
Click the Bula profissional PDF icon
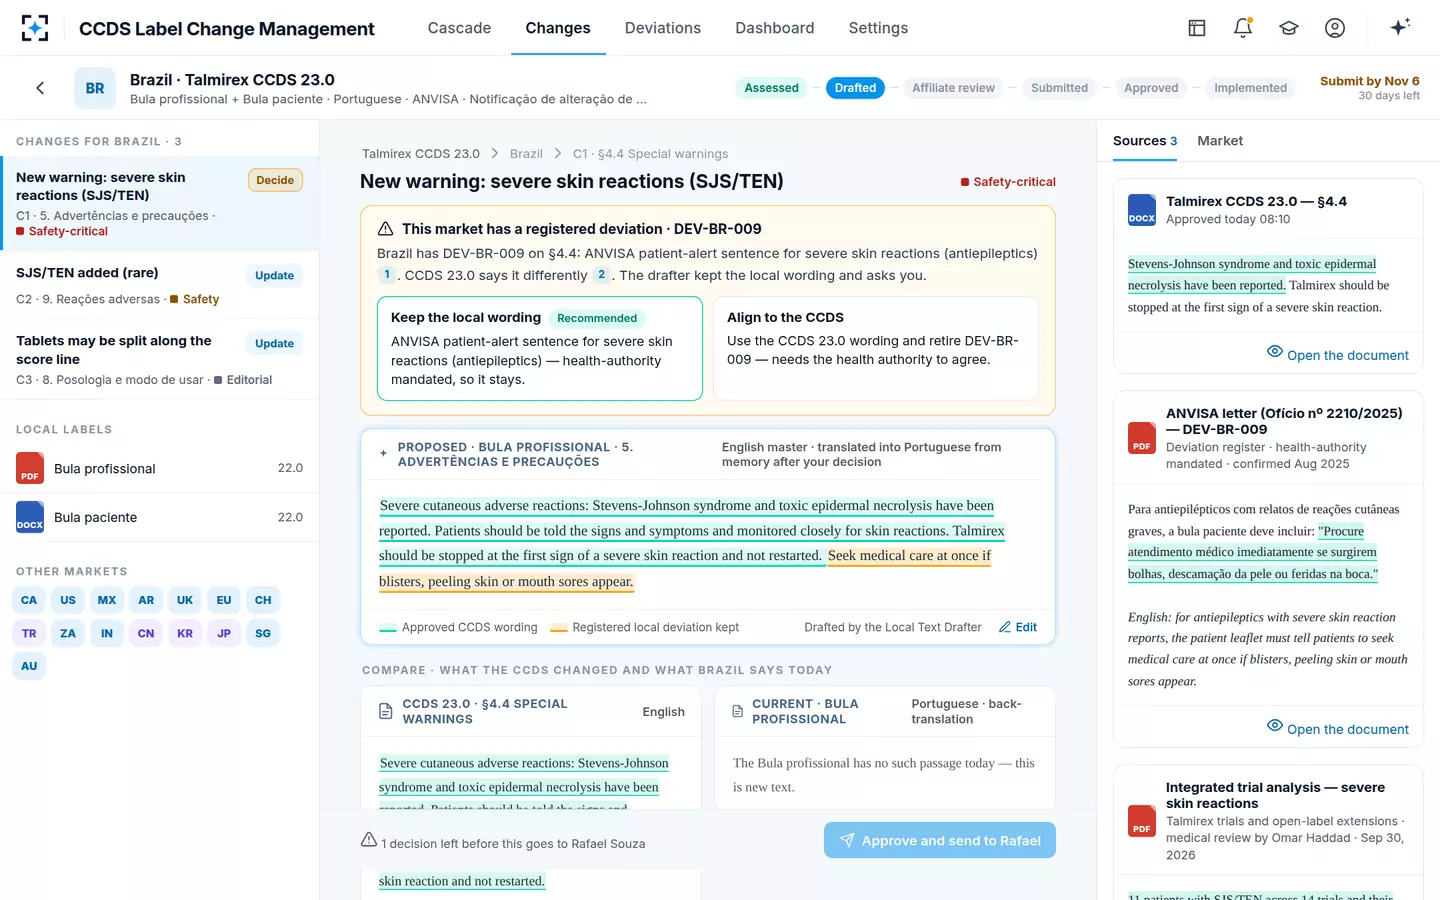click(x=30, y=468)
